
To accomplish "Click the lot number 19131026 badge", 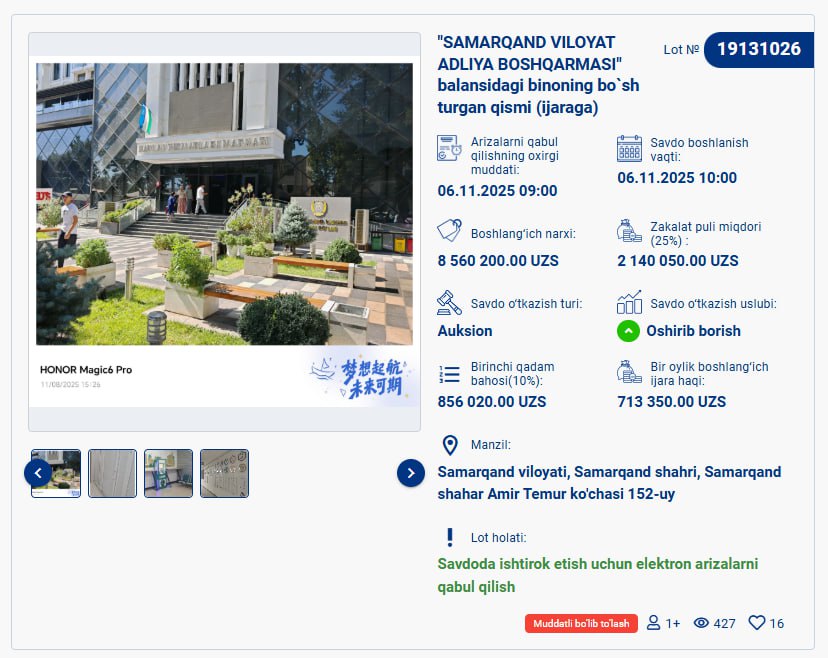I will (x=758, y=49).
